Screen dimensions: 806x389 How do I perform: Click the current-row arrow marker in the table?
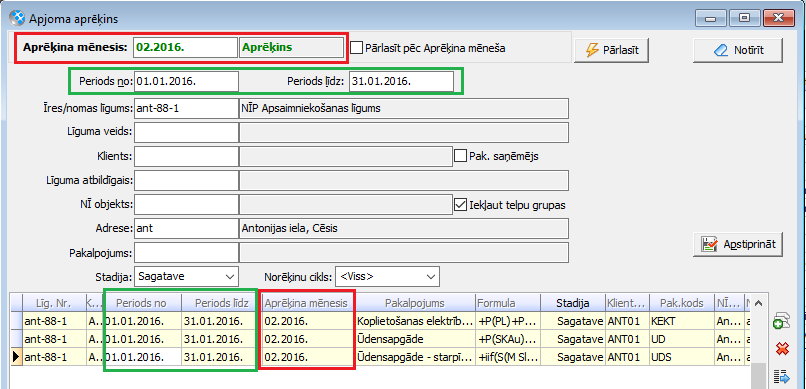pyautogui.click(x=16, y=357)
